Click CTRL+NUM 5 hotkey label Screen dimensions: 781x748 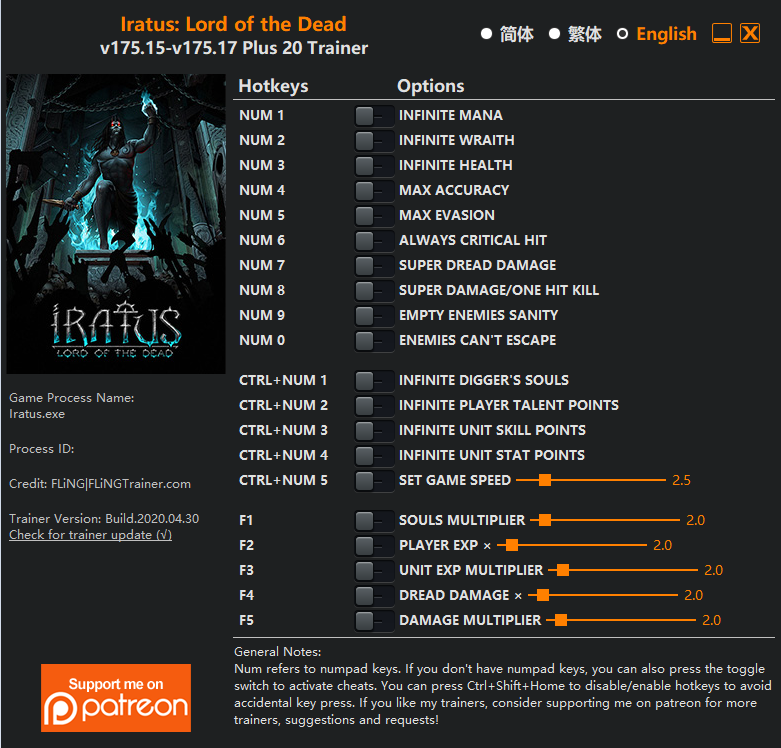point(283,481)
